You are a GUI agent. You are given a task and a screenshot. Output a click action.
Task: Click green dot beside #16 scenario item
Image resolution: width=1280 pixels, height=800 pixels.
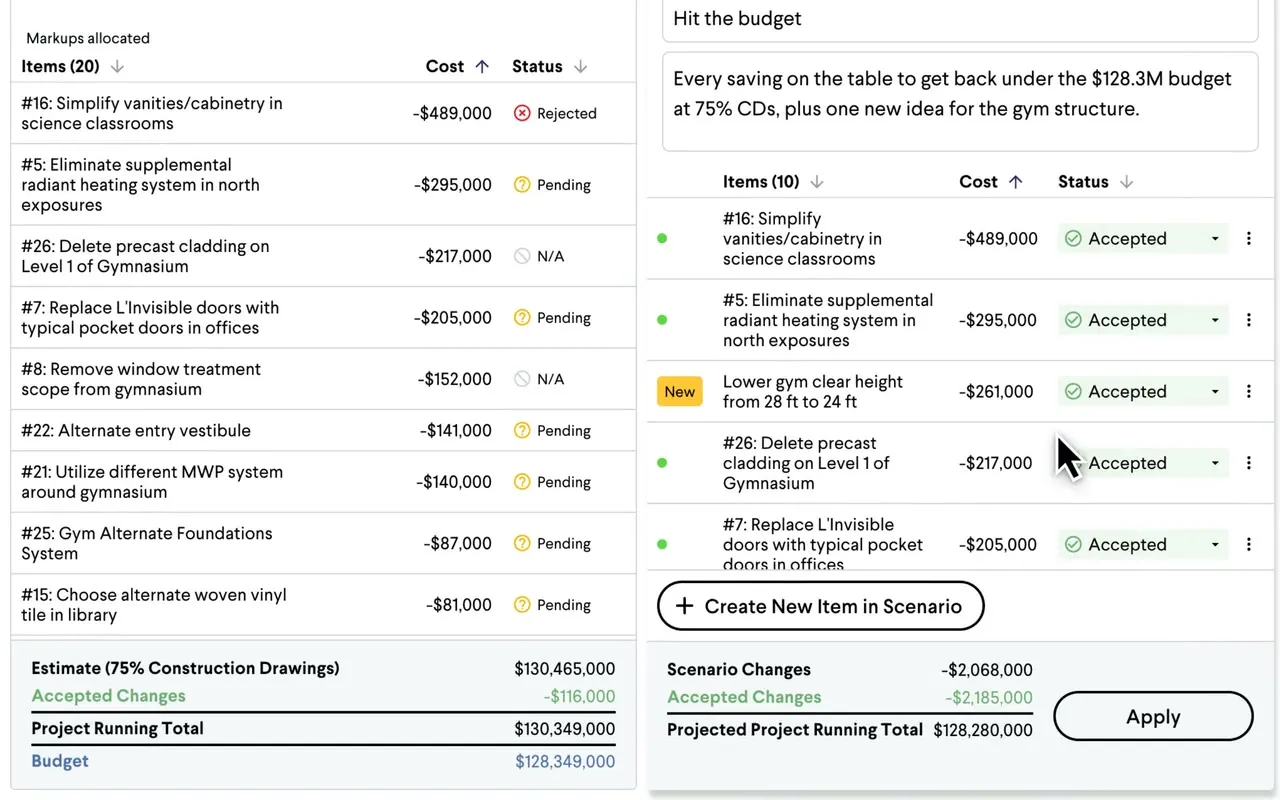[662, 239]
